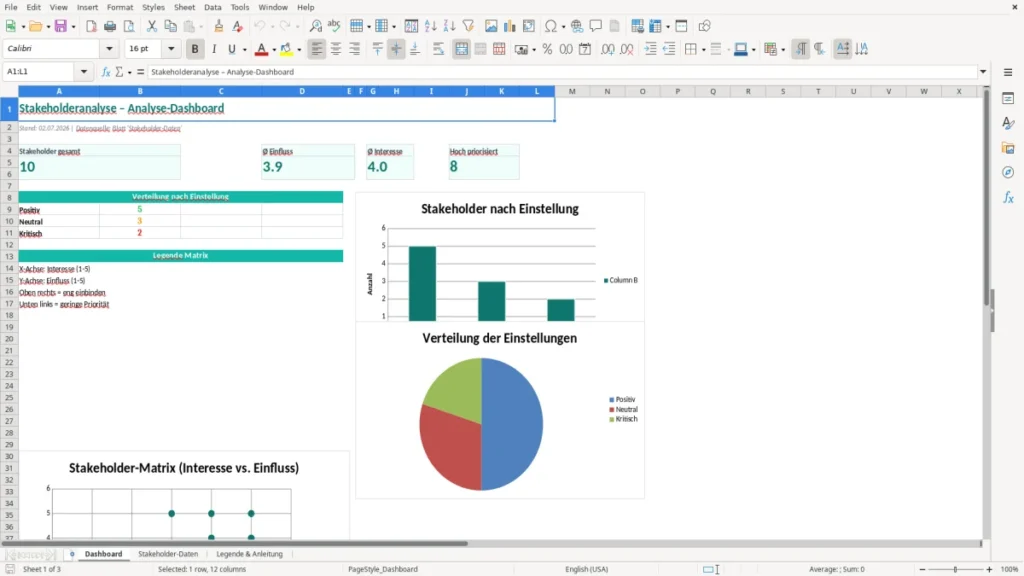Switch to Stakeholder-Daten sheet tab
This screenshot has height=576, width=1024.
click(168, 554)
